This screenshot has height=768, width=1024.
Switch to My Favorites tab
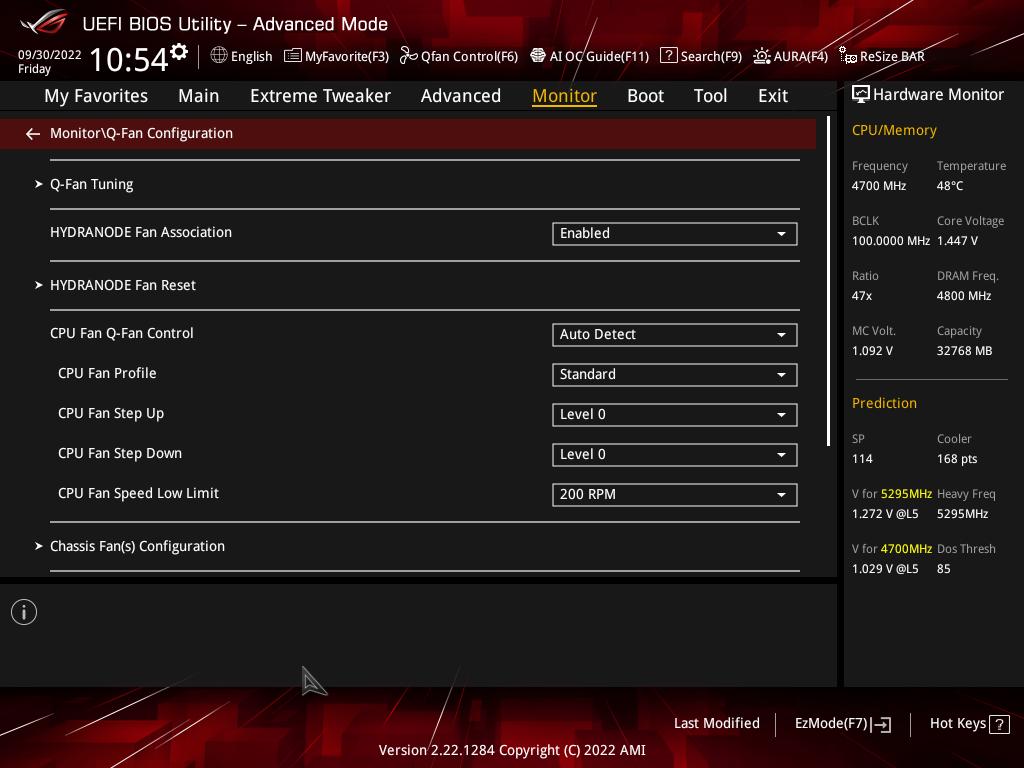(x=96, y=96)
